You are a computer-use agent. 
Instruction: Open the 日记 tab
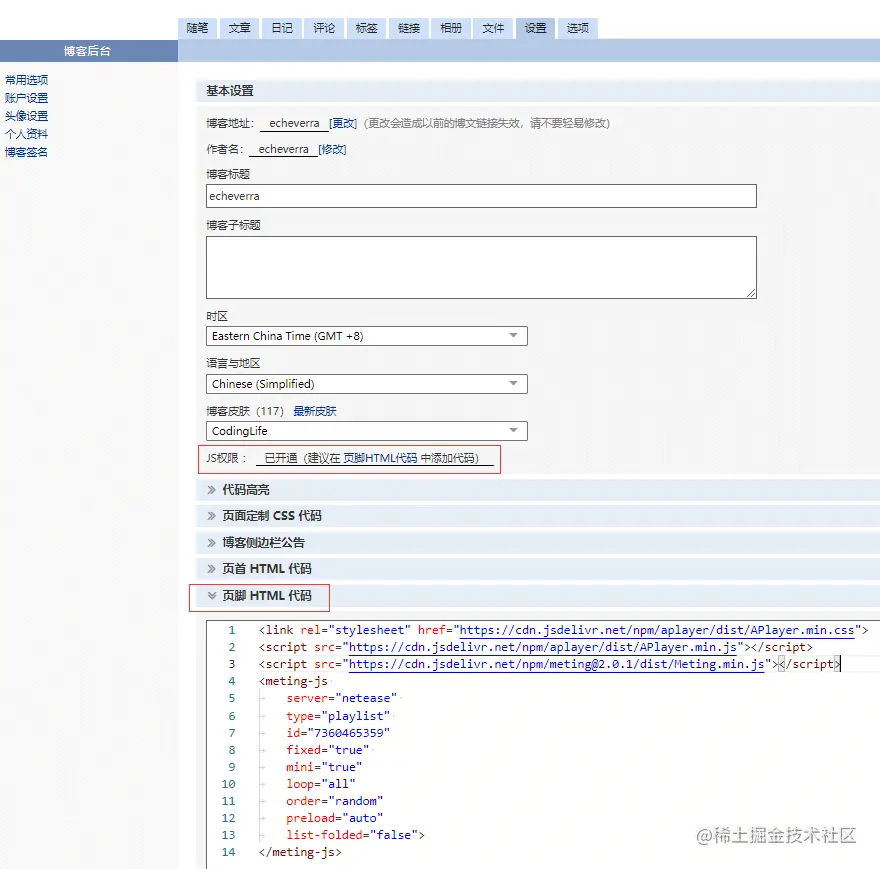[x=282, y=28]
